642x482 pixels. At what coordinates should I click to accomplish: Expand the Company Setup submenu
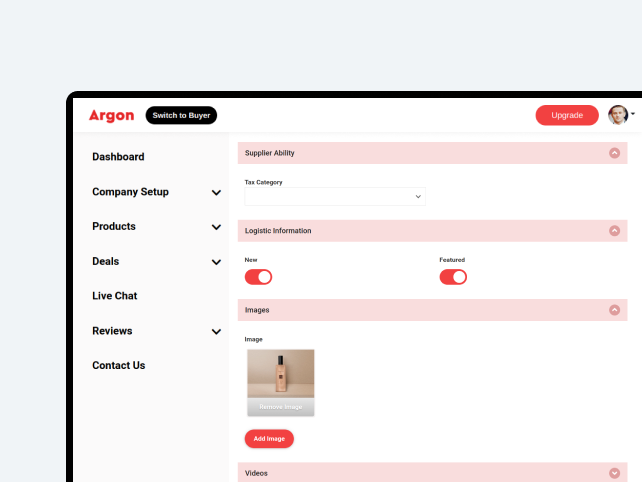point(216,192)
